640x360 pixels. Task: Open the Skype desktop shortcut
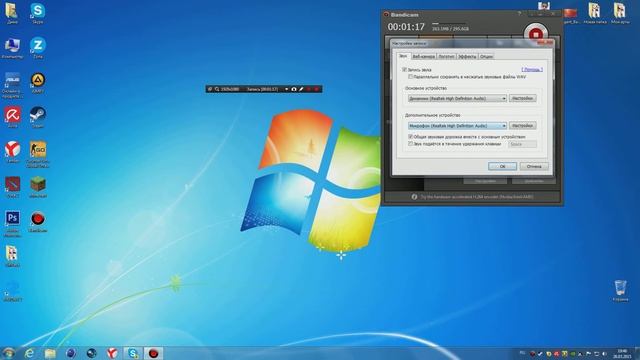(38, 13)
